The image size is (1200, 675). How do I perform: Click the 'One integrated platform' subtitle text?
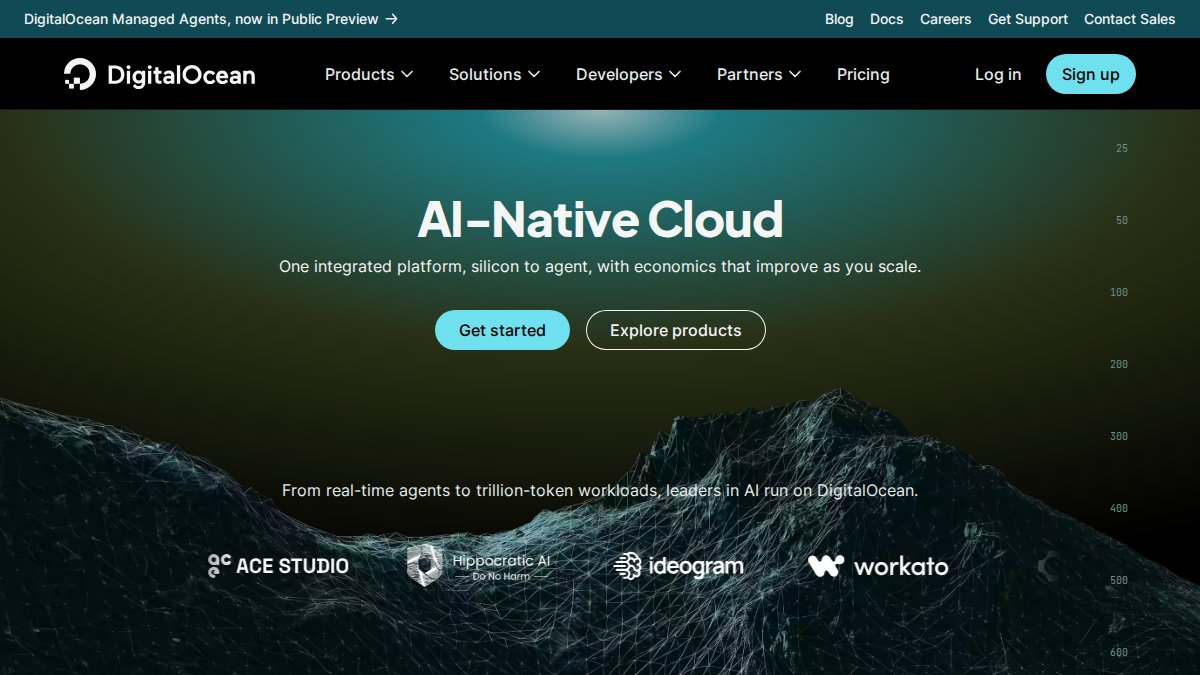pyautogui.click(x=600, y=267)
